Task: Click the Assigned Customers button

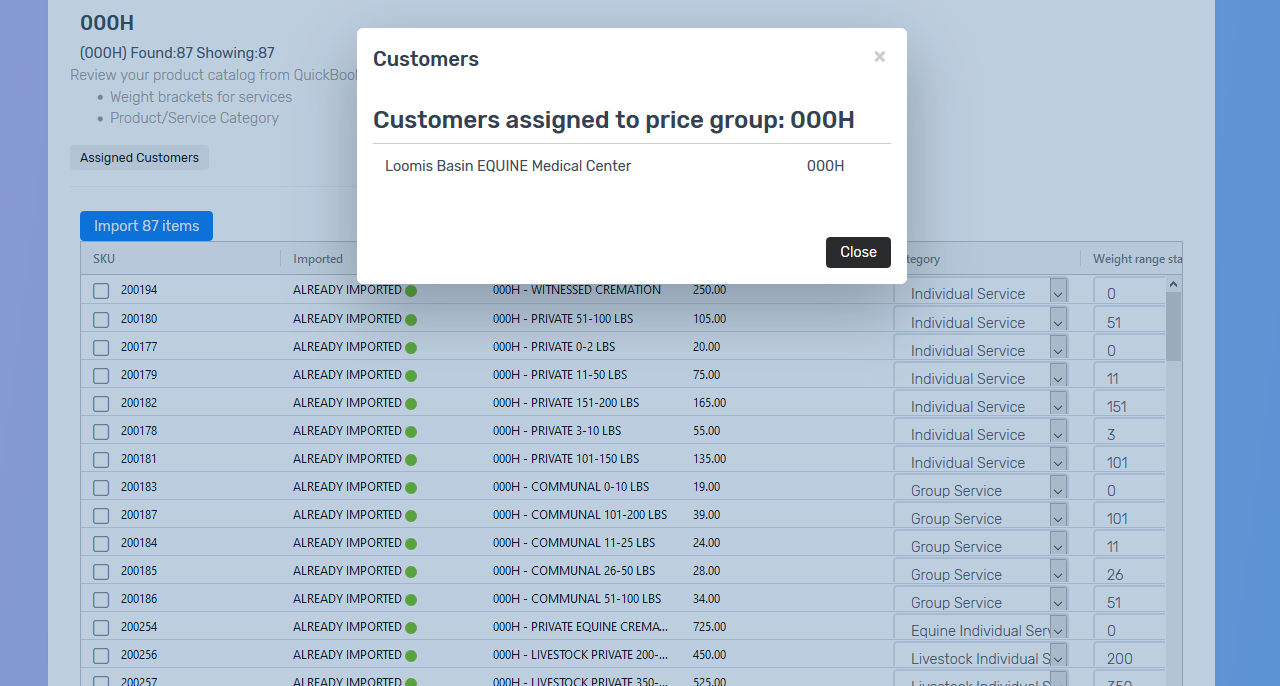Action: [x=139, y=158]
